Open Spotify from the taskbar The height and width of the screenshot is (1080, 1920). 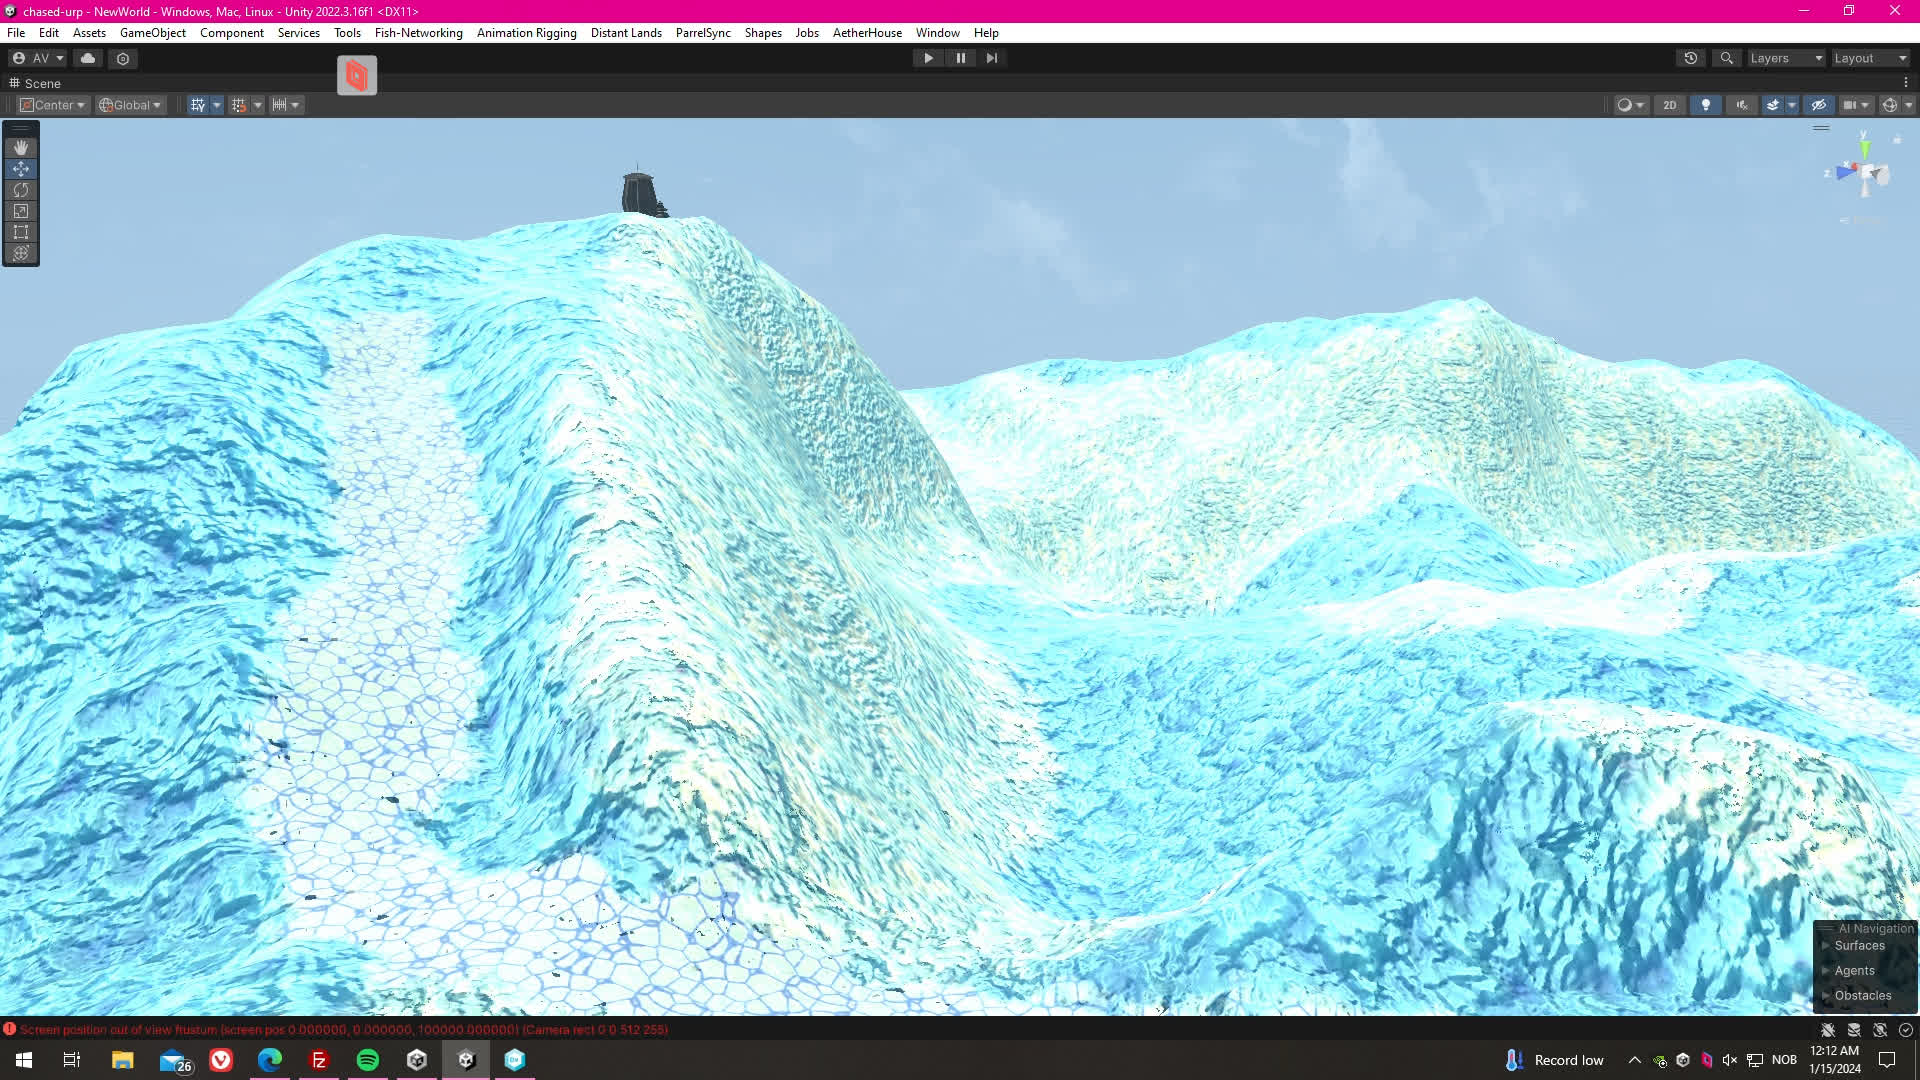tap(368, 1060)
